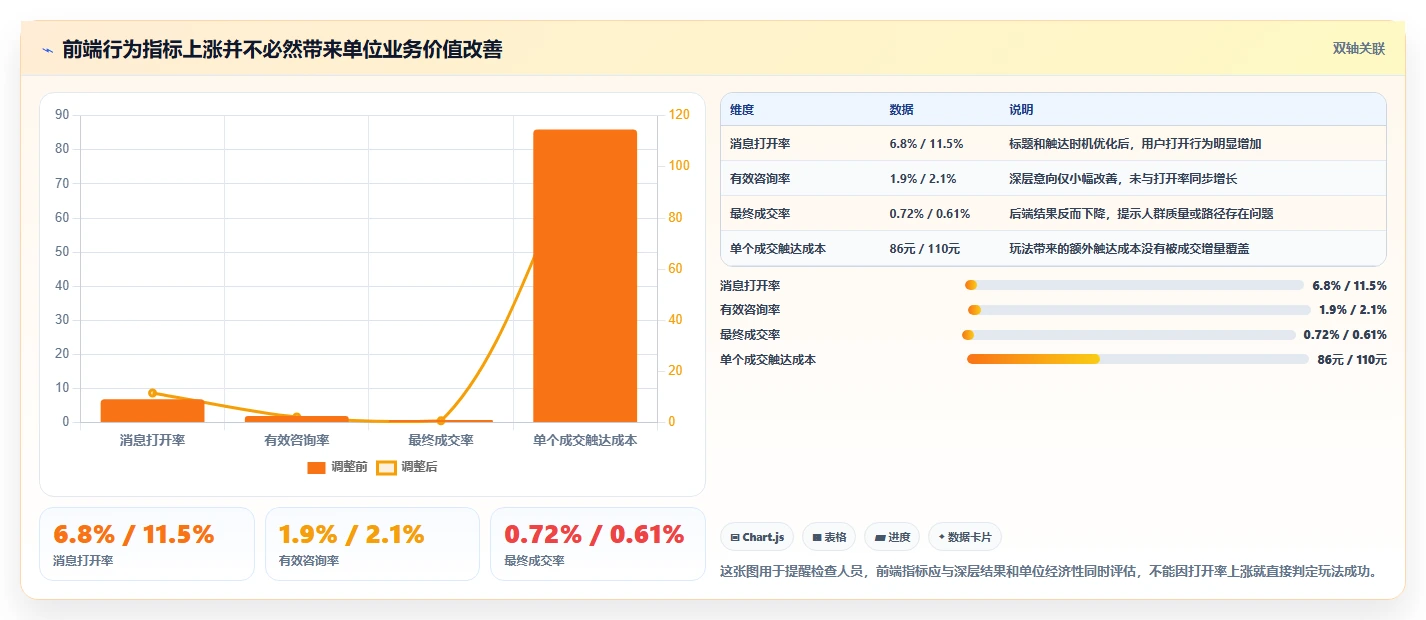Click right axis value 120
Viewport: 1426px width, 620px height.
(x=679, y=115)
